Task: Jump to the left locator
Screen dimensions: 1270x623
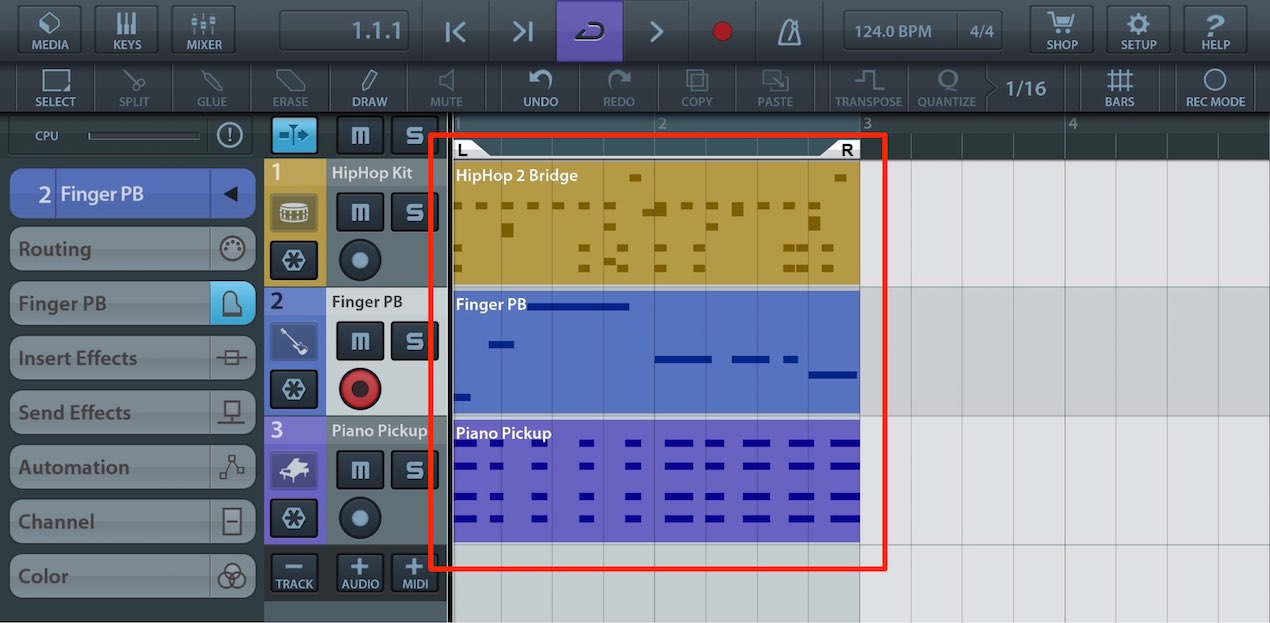Action: tap(455, 32)
